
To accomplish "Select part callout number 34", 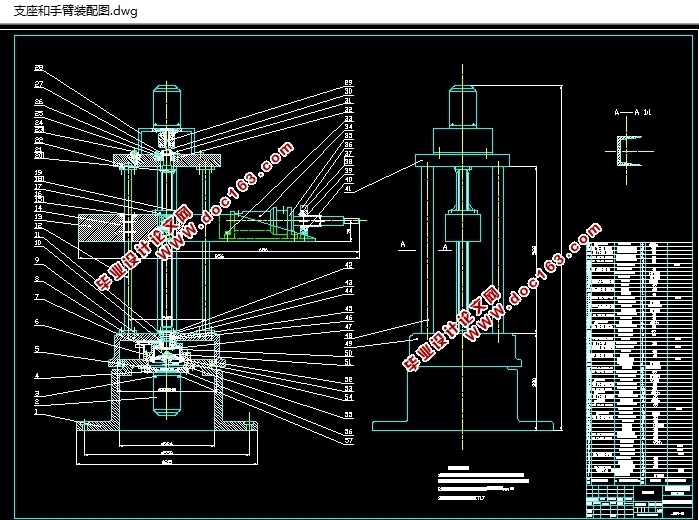I will pyautogui.click(x=348, y=127).
